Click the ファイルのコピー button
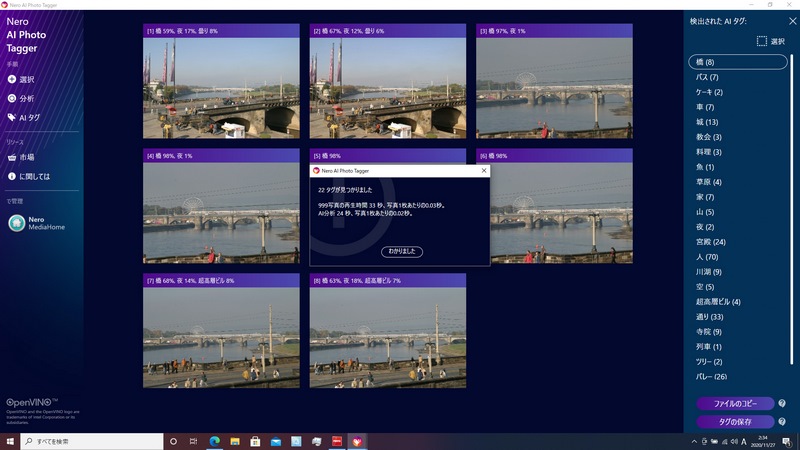The height and width of the screenshot is (450, 800). [735, 403]
